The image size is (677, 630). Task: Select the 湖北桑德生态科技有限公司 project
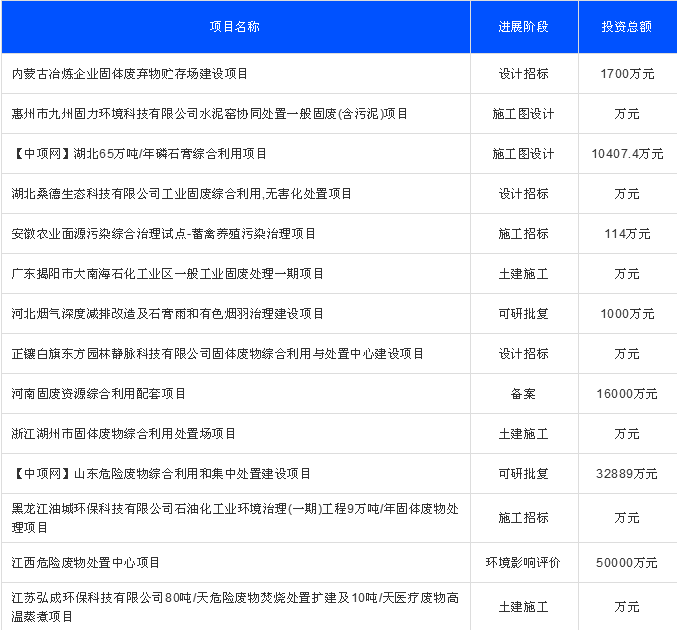tap(181, 194)
